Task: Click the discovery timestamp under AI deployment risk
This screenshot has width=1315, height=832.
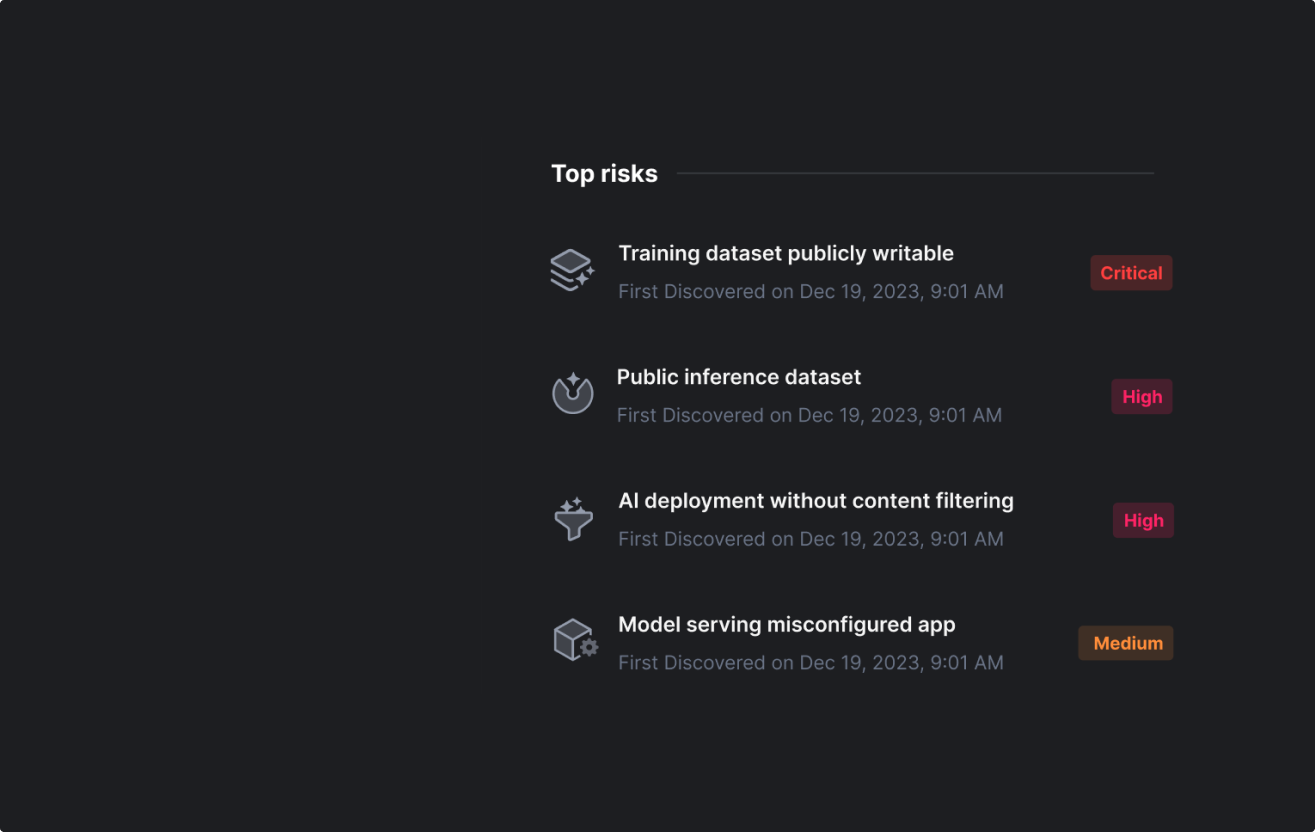Action: 810,538
